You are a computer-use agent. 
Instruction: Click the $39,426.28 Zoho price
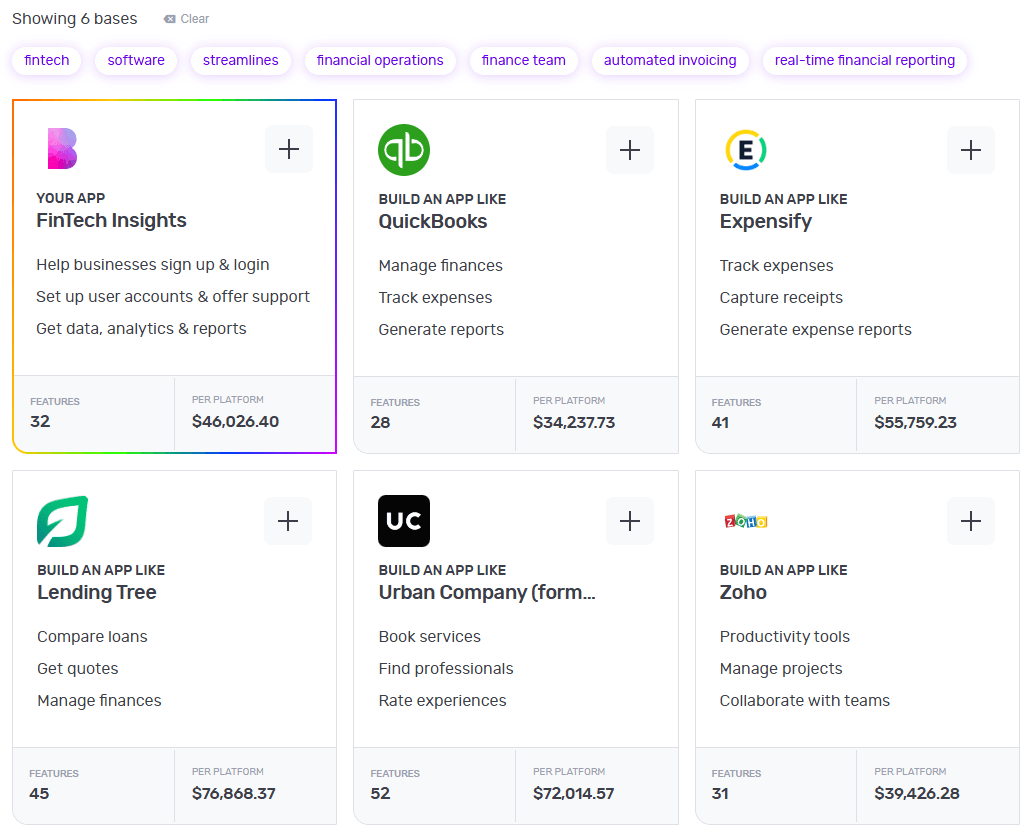click(916, 793)
